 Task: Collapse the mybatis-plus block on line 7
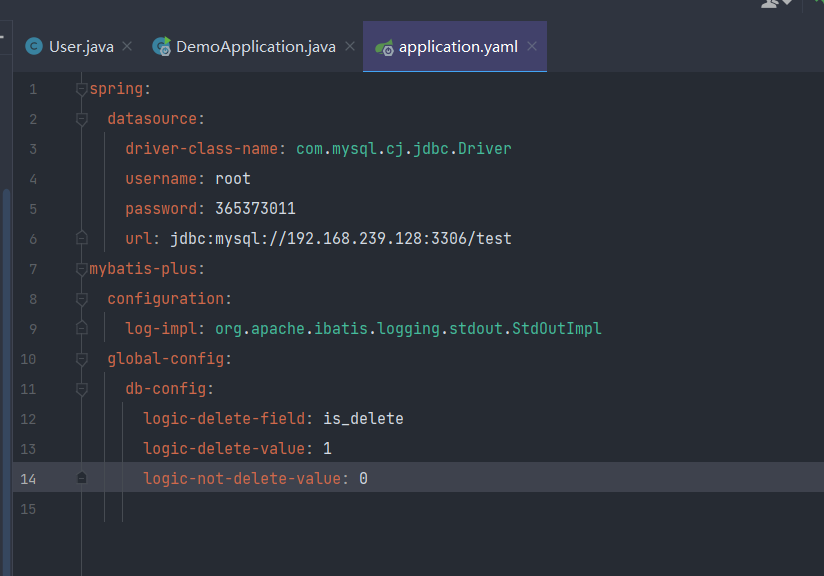[81, 270]
